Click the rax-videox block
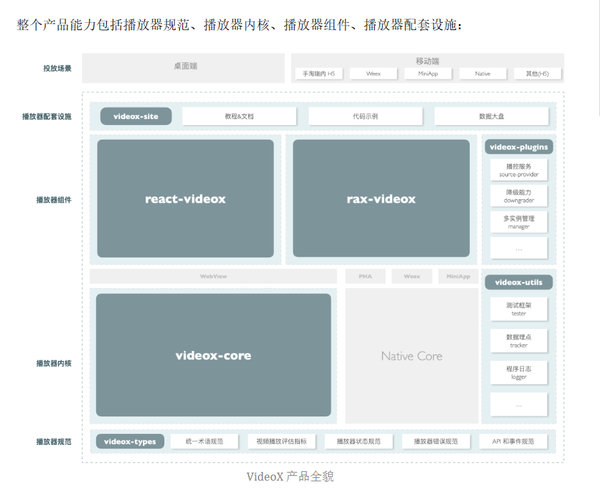 (x=381, y=199)
